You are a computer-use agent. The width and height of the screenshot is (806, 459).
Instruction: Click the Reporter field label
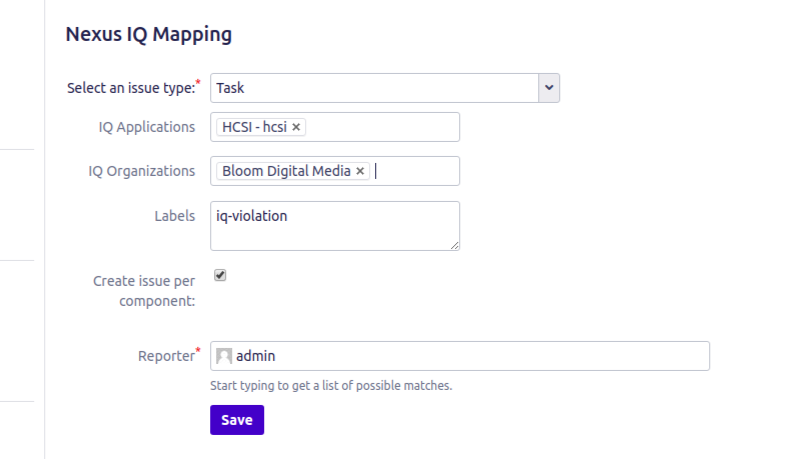coord(165,356)
